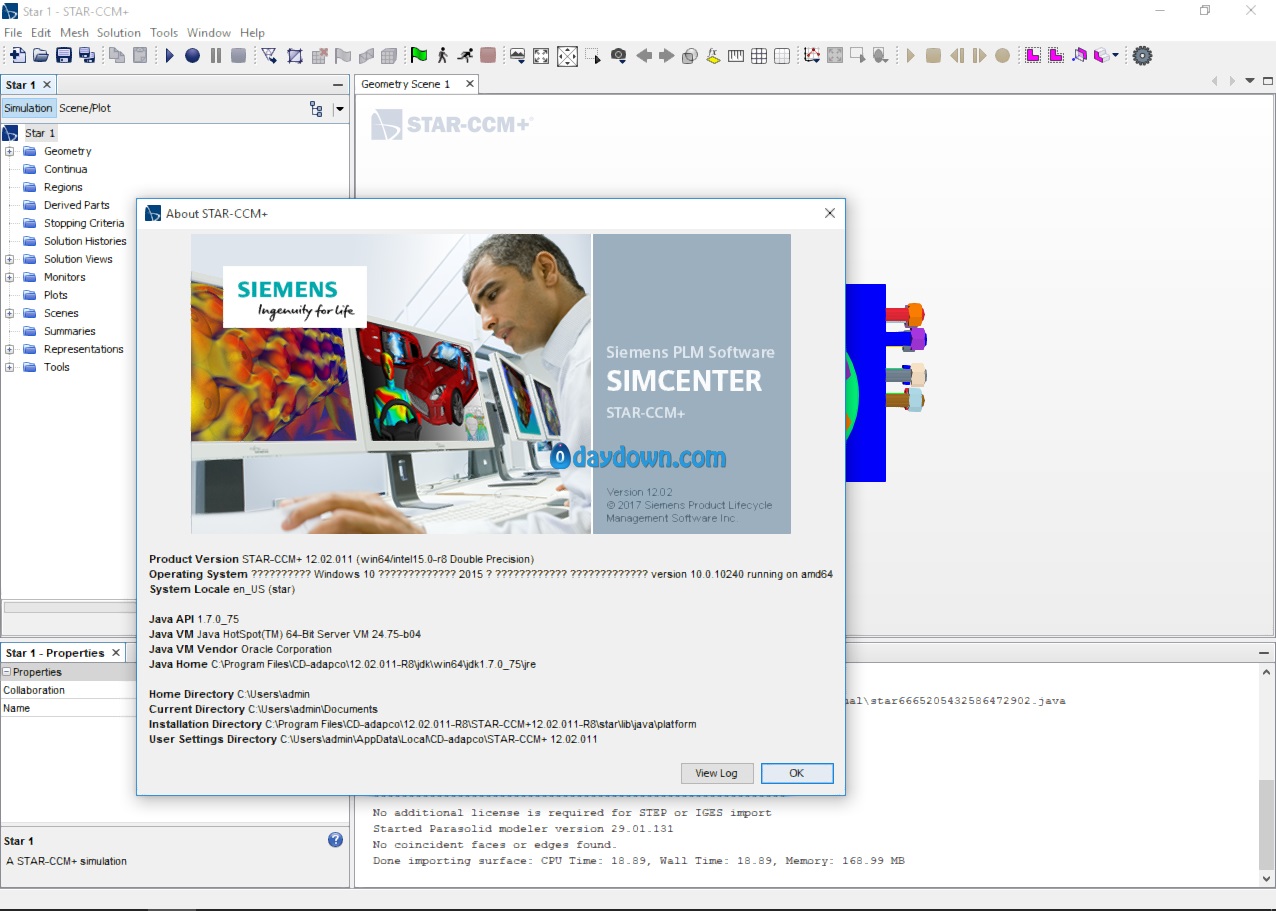Initialize solution with the green flag
1276x911 pixels.
tap(418, 56)
